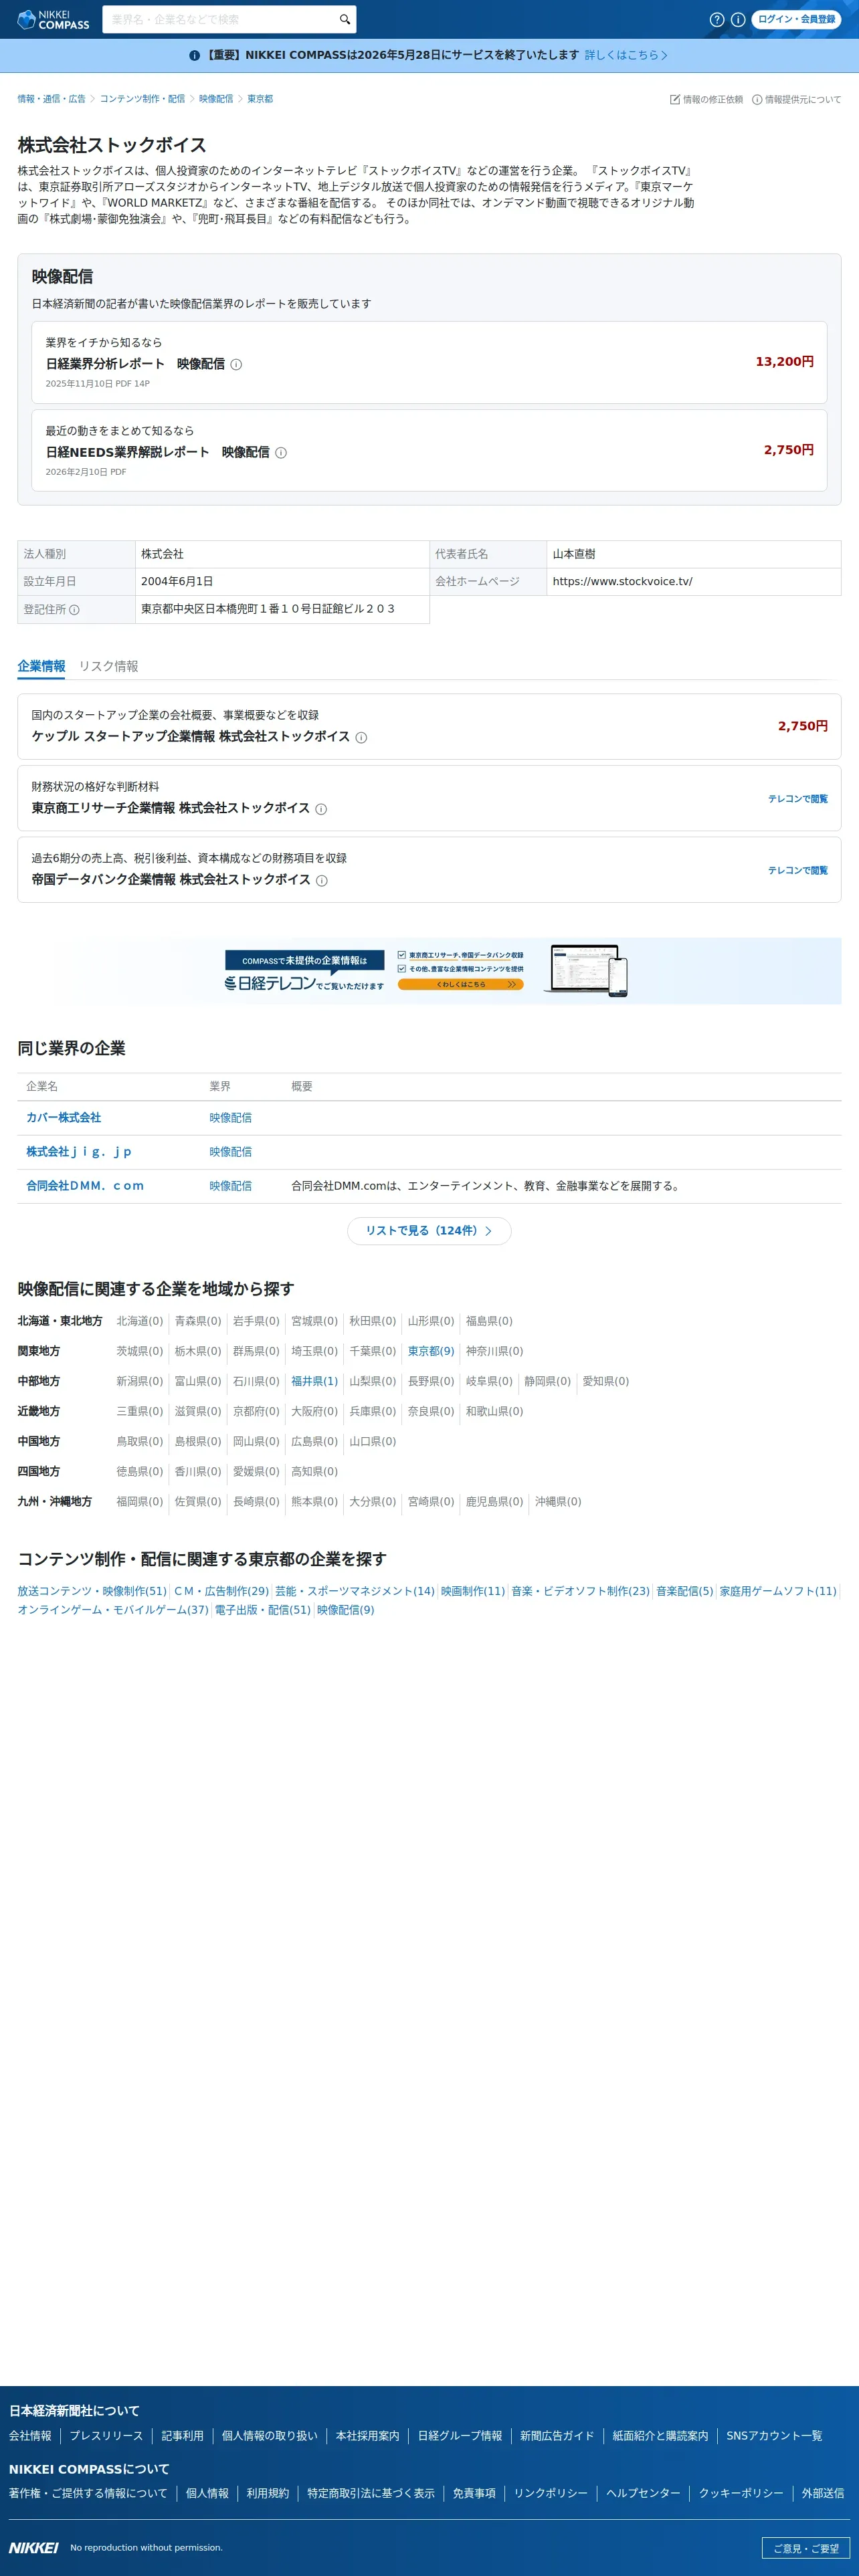
Task: Click the info icon in the service end notice
Action: click(x=194, y=56)
